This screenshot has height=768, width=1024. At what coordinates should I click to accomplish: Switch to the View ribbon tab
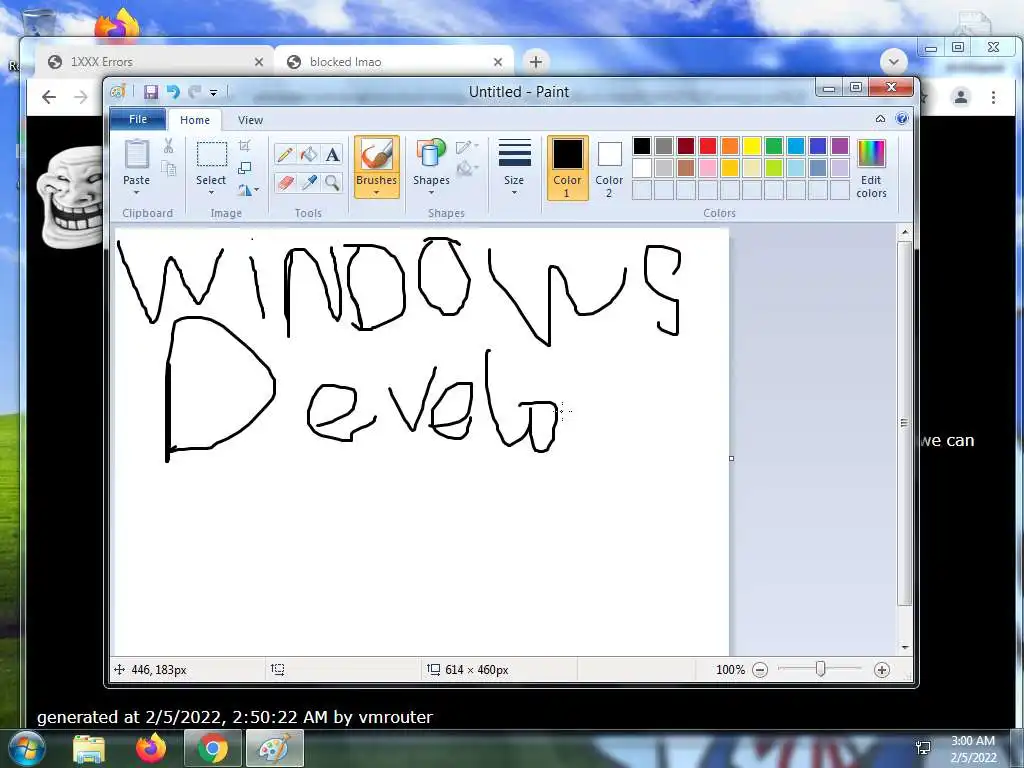click(x=250, y=120)
